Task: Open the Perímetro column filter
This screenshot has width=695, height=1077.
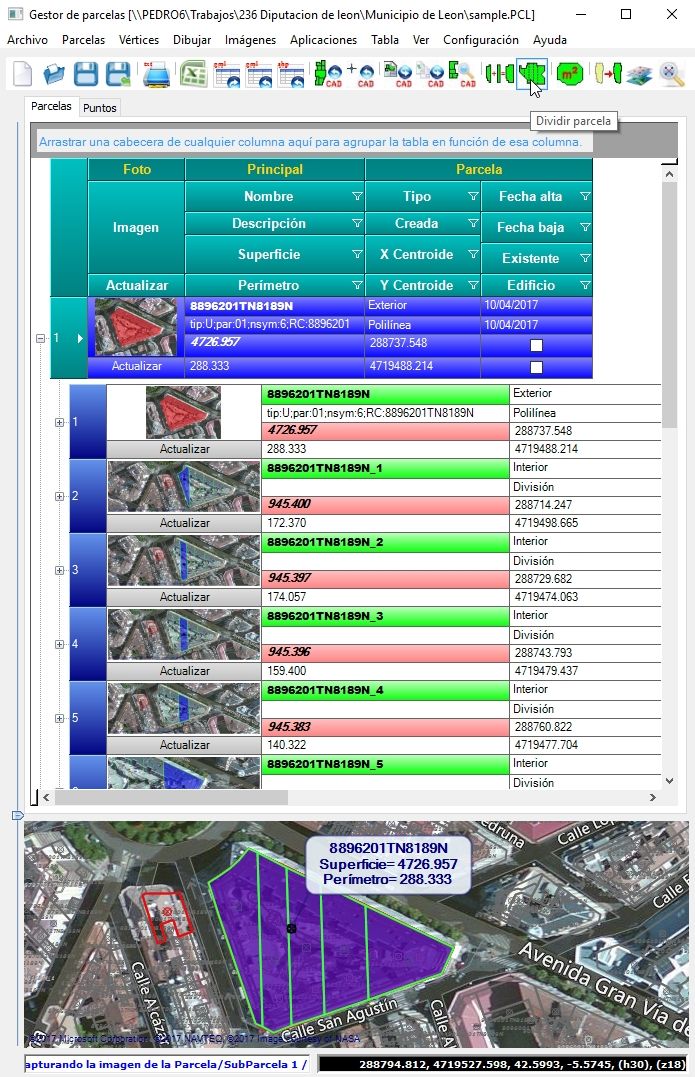Action: 357,285
